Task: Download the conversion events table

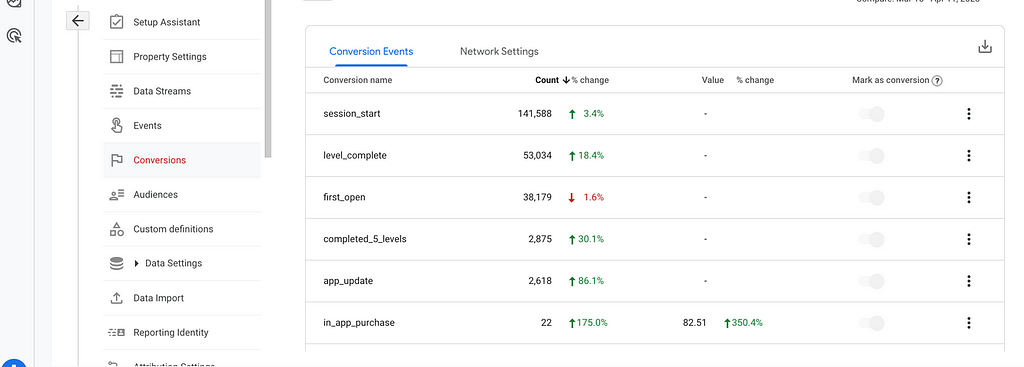Action: tap(985, 47)
